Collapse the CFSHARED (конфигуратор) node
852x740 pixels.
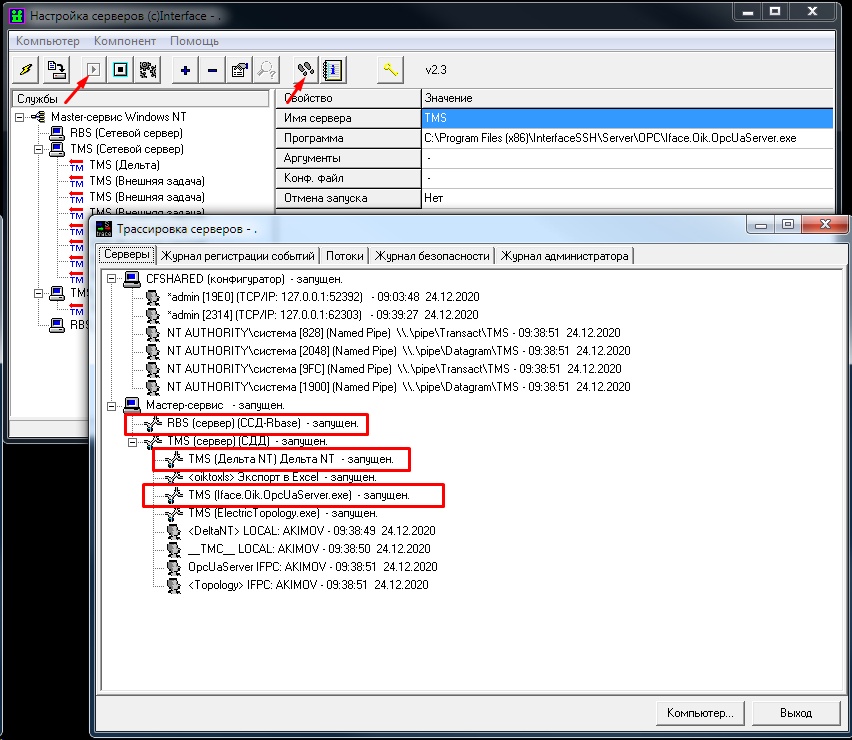pos(112,279)
